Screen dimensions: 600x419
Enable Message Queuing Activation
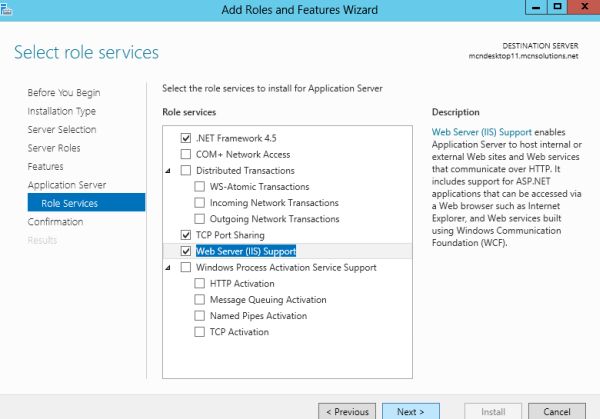(x=200, y=300)
